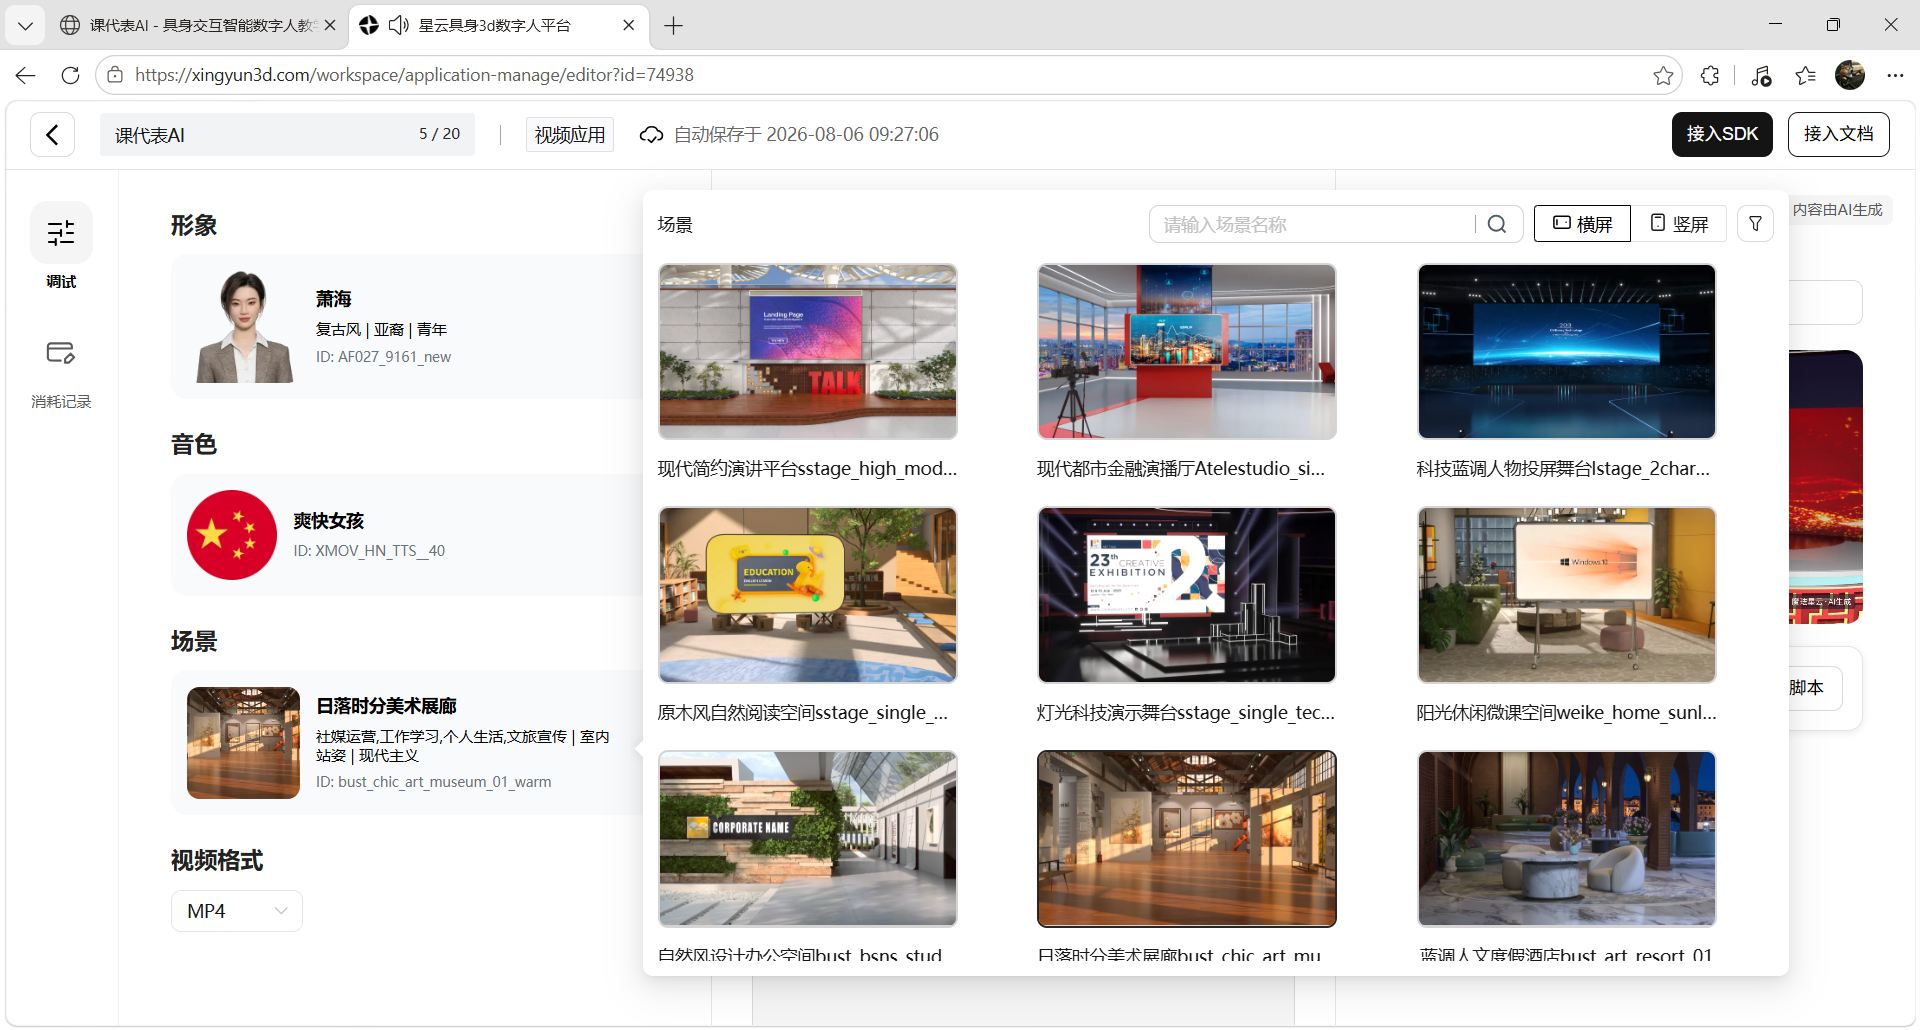Open the browser favorites list icon
Viewport: 1920px width, 1030px height.
tap(1805, 75)
